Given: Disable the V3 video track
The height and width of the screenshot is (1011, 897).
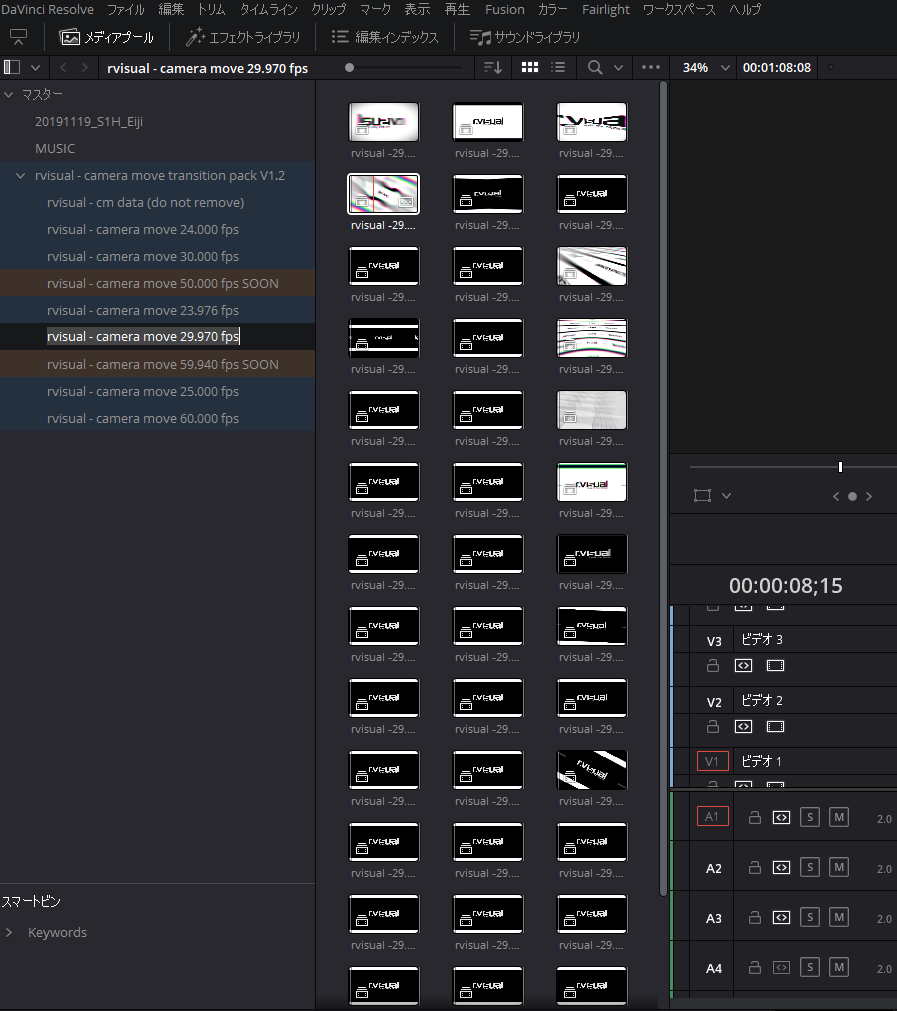Looking at the screenshot, I should click(775, 665).
